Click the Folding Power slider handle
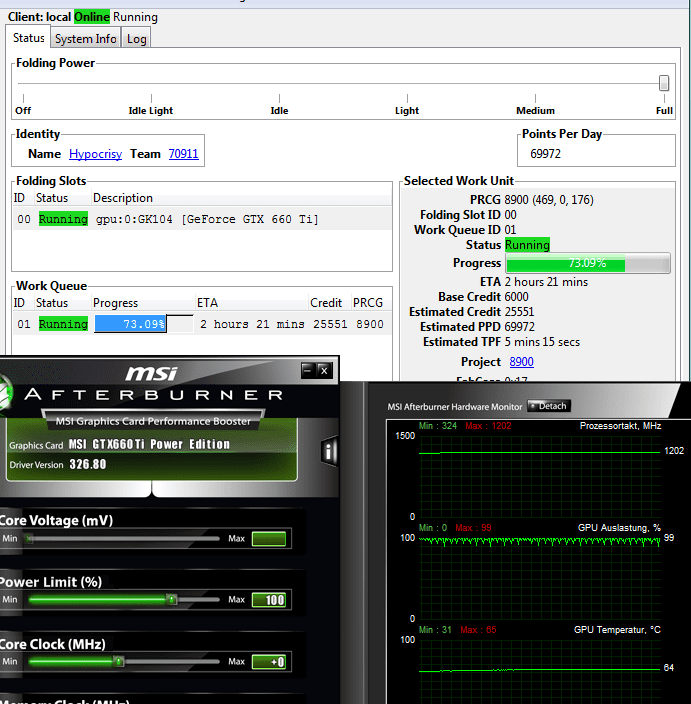Screen dimensions: 691x704 coord(664,83)
